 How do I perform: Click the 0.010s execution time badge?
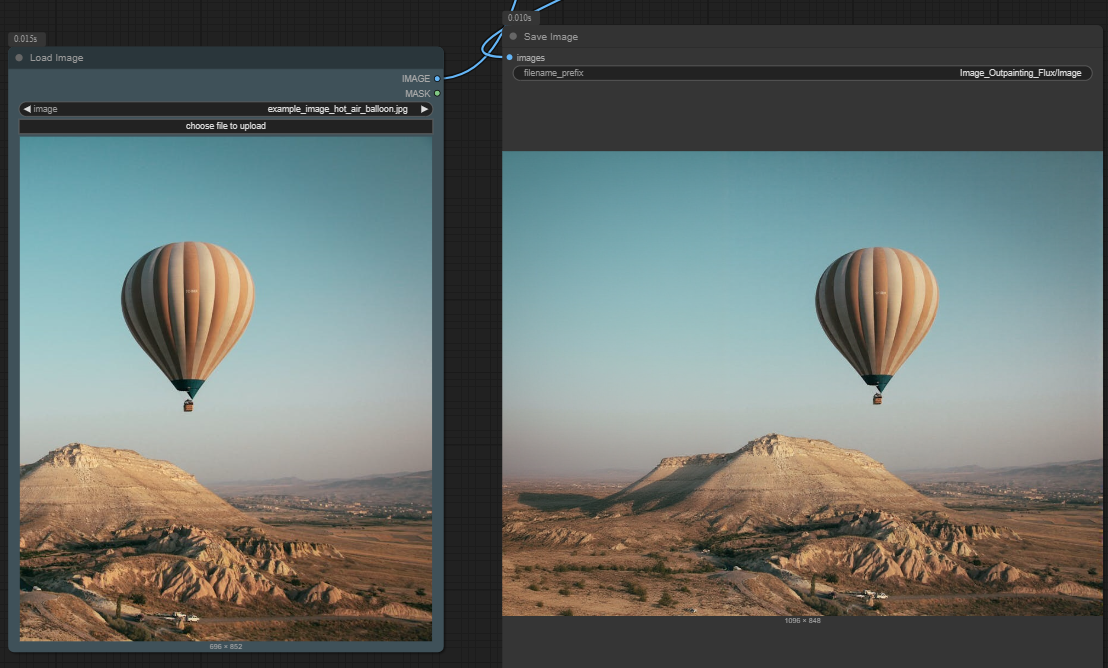click(520, 18)
